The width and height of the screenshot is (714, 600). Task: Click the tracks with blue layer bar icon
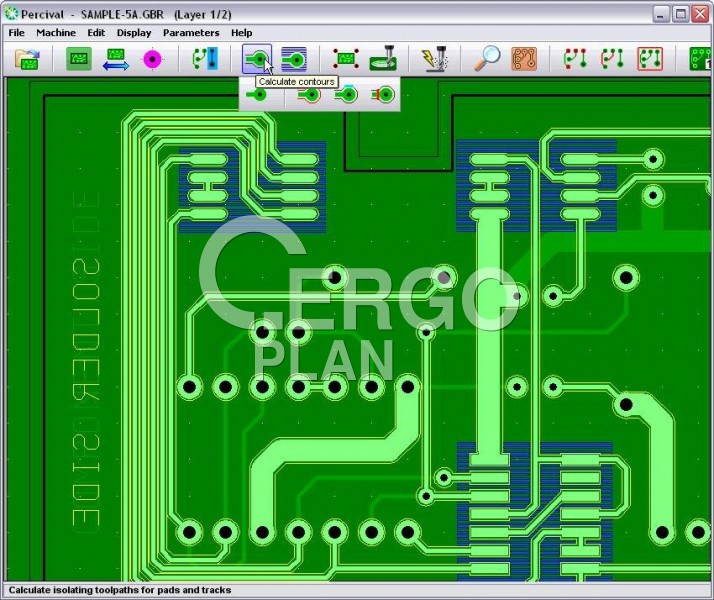(x=205, y=59)
